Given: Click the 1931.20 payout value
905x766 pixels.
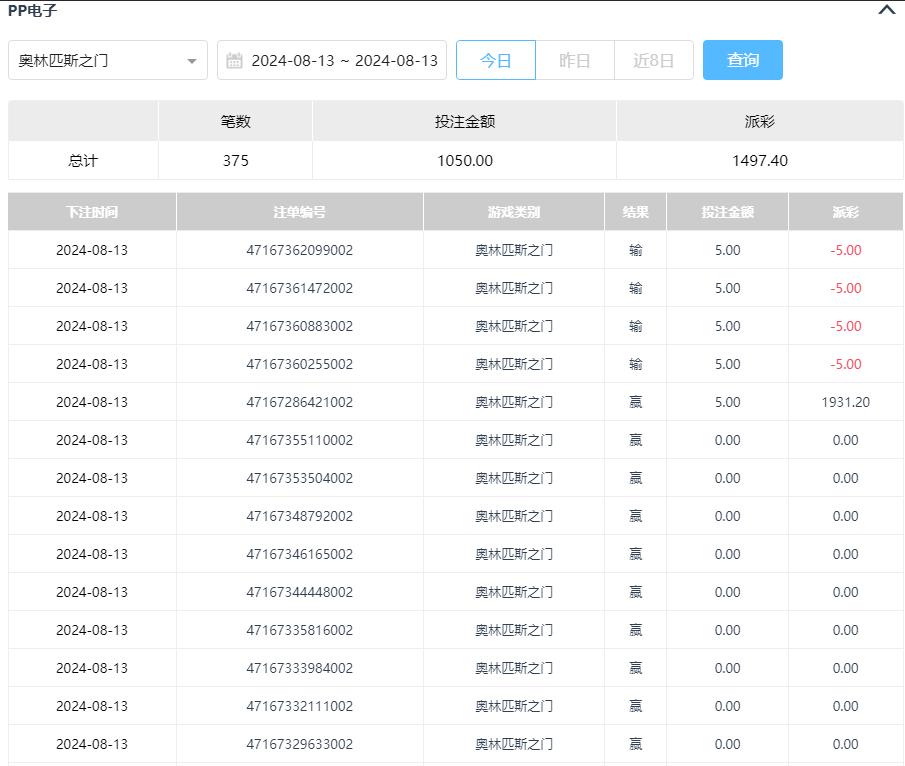Looking at the screenshot, I should pos(846,402).
